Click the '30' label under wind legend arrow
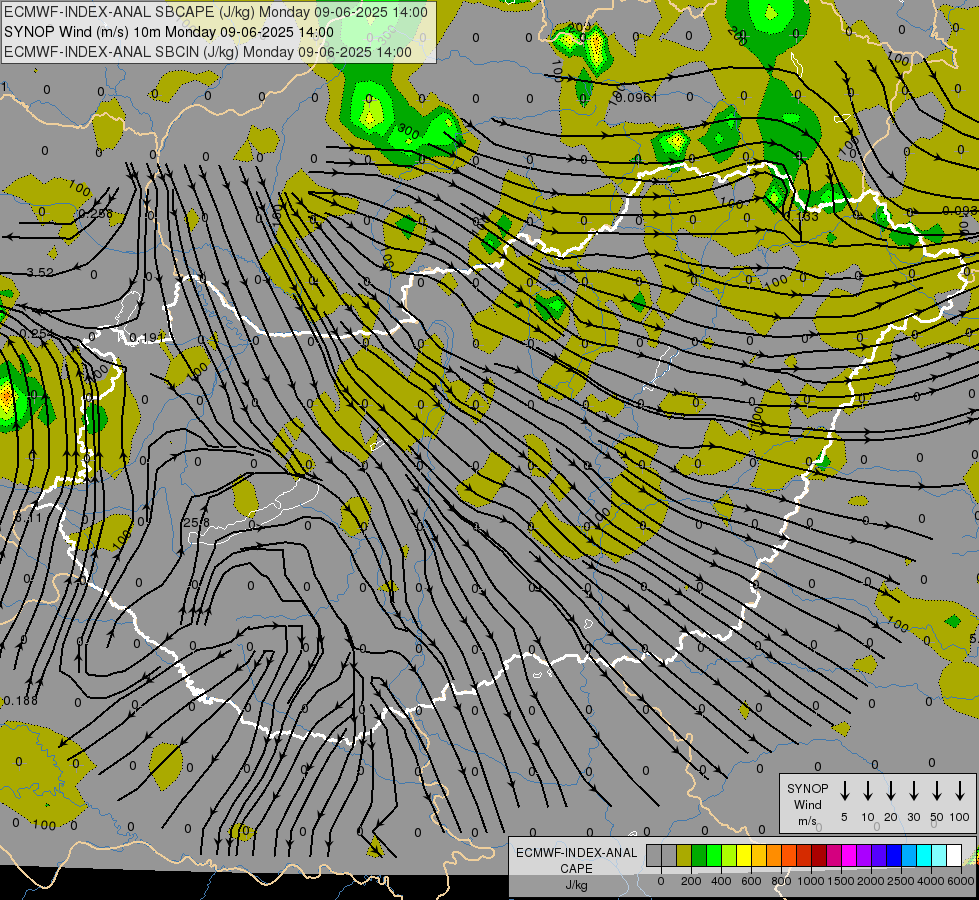This screenshot has width=979, height=900. coord(913,817)
